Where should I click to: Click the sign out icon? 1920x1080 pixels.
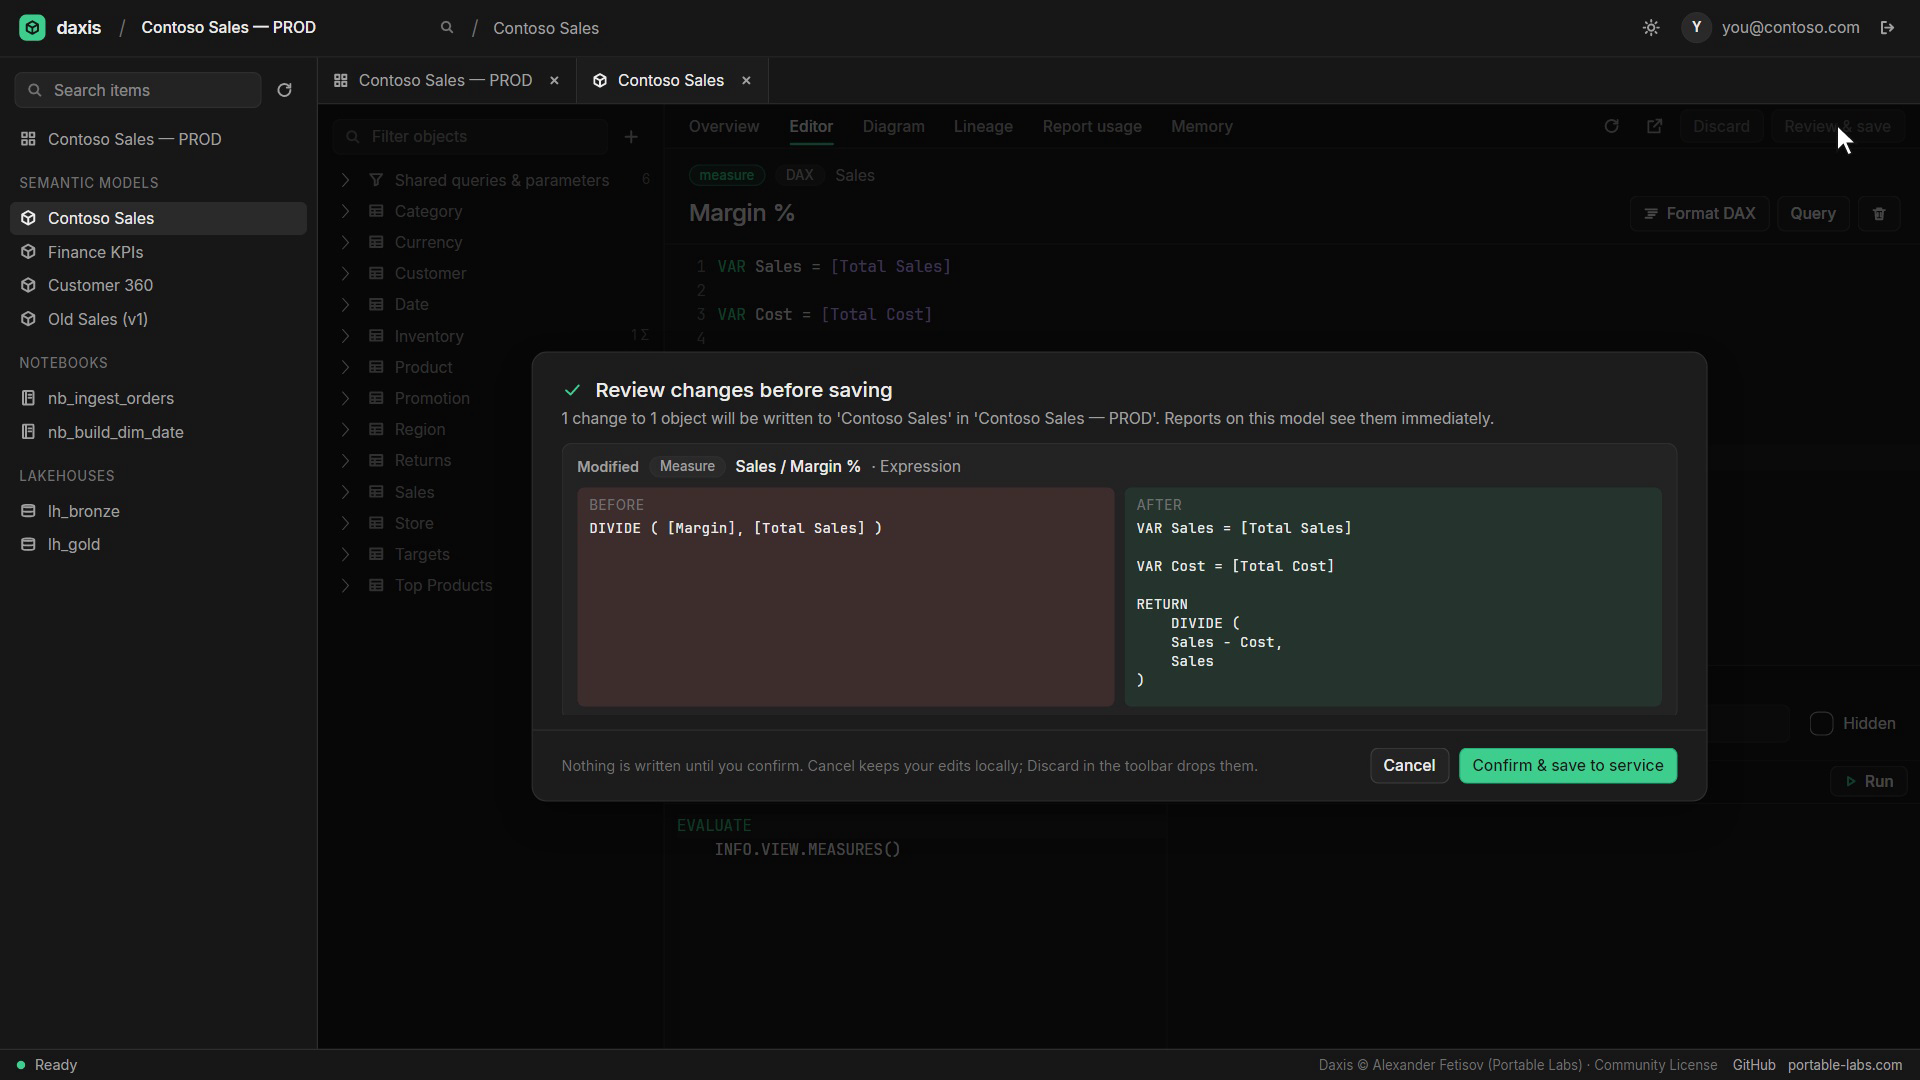[x=1887, y=28]
